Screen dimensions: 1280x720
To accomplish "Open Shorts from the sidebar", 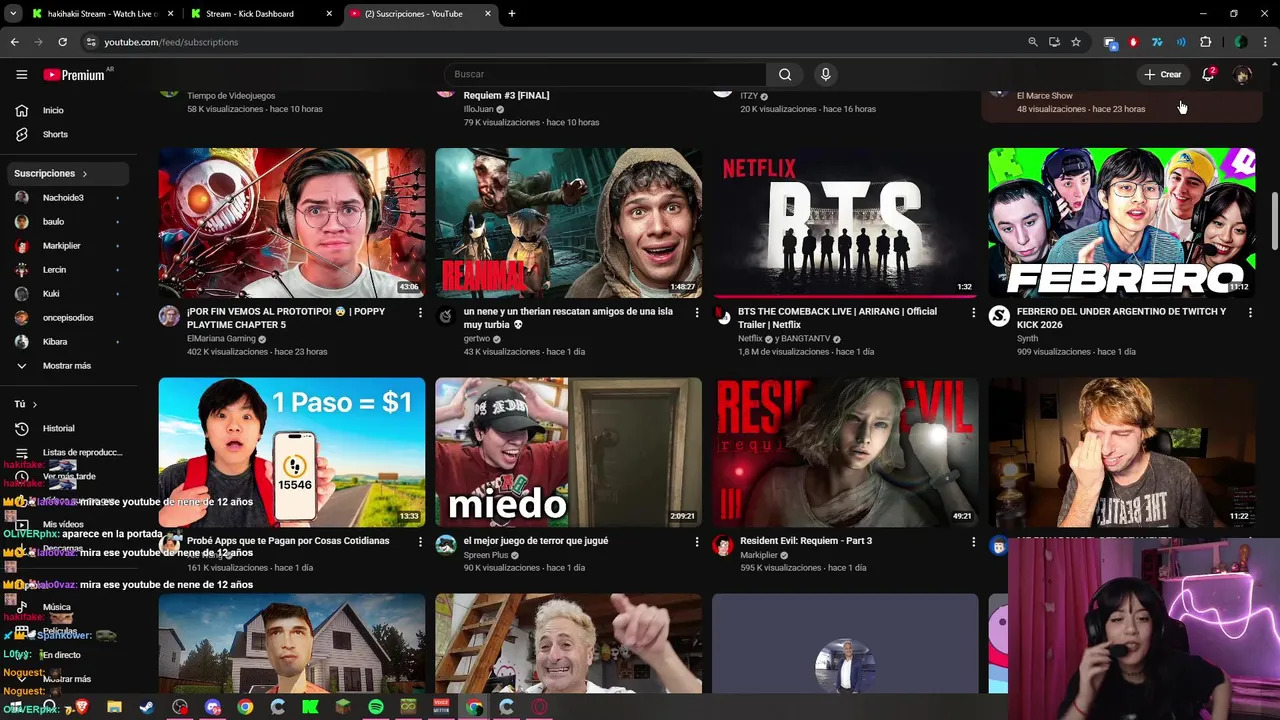I will click(x=68, y=134).
